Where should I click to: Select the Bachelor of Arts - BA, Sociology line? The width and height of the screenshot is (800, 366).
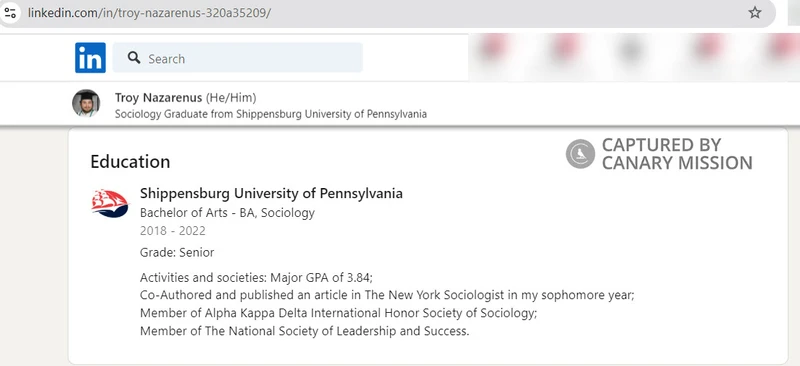click(x=228, y=213)
